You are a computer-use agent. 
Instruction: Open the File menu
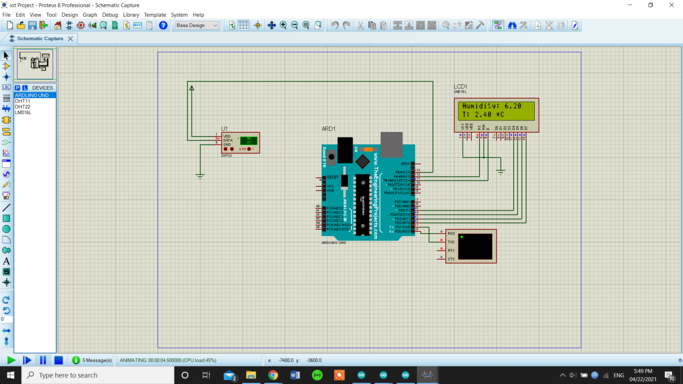click(7, 15)
